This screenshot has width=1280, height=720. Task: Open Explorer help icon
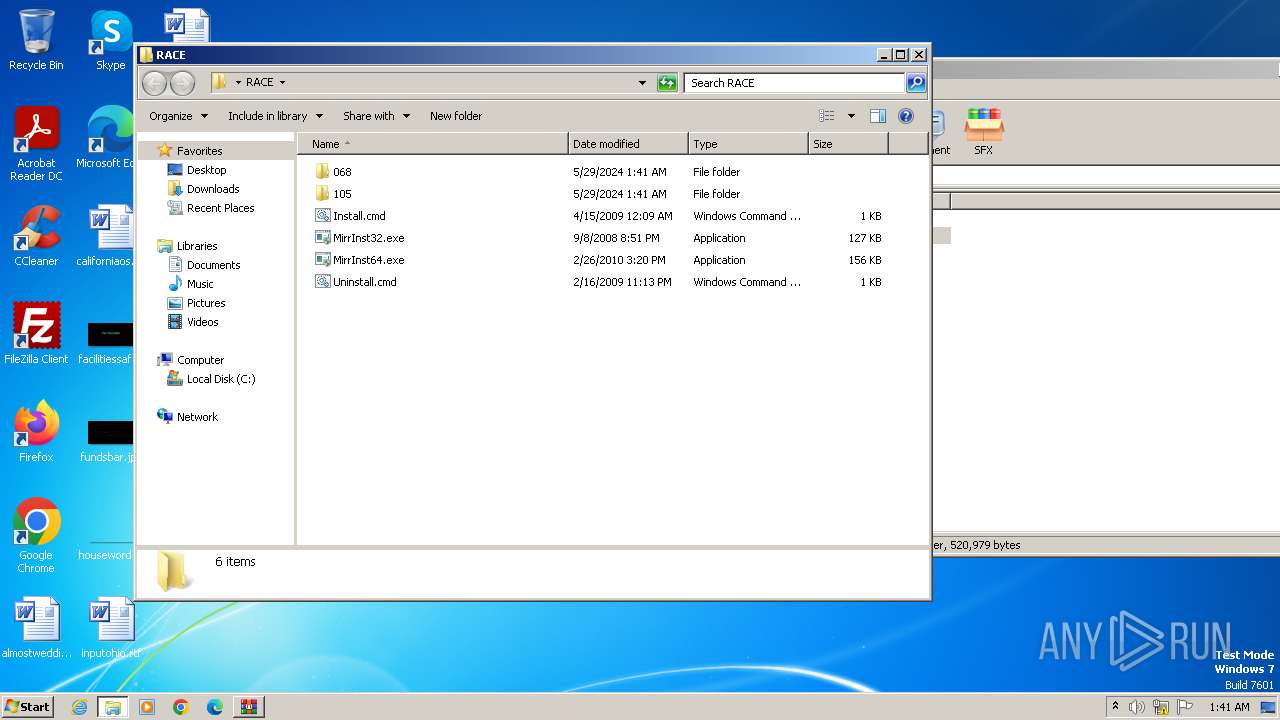tap(906, 116)
